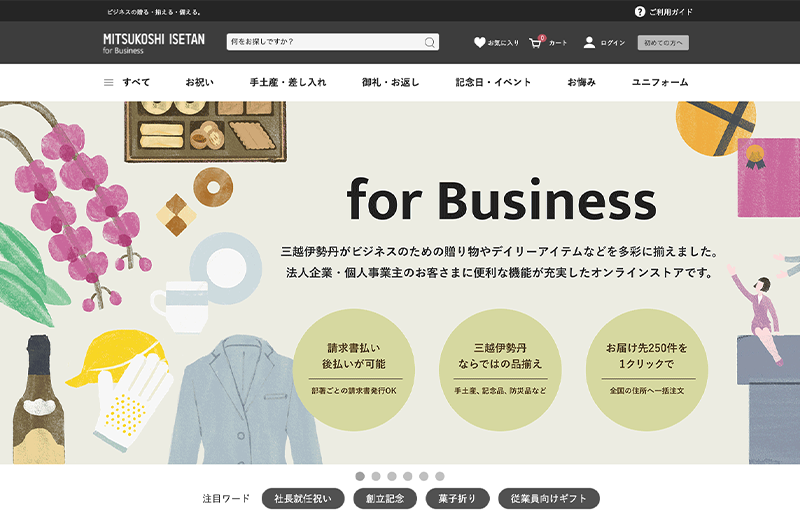Select the first carousel slide dot
800x522 pixels.
tap(360, 476)
